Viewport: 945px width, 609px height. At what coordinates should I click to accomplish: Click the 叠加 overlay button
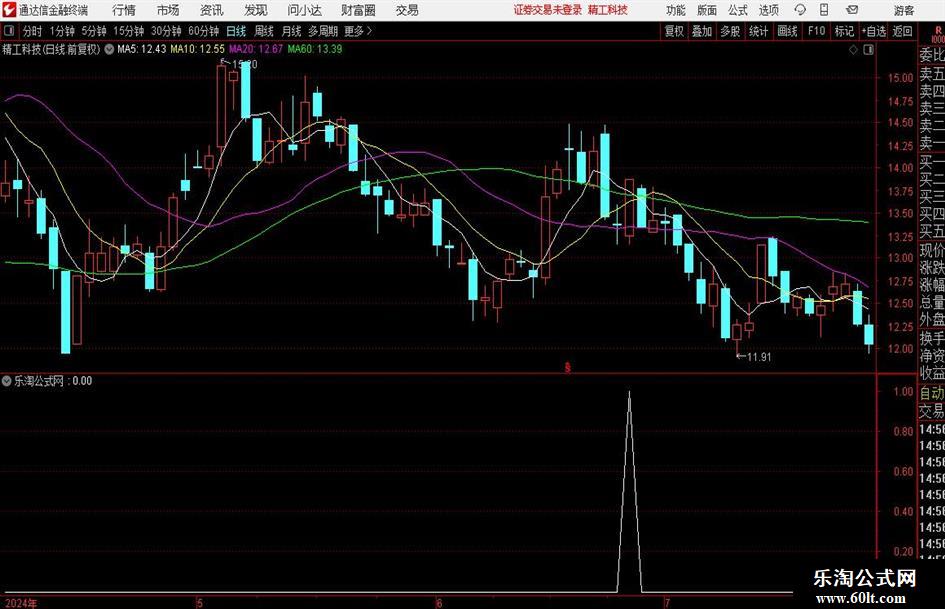point(702,31)
